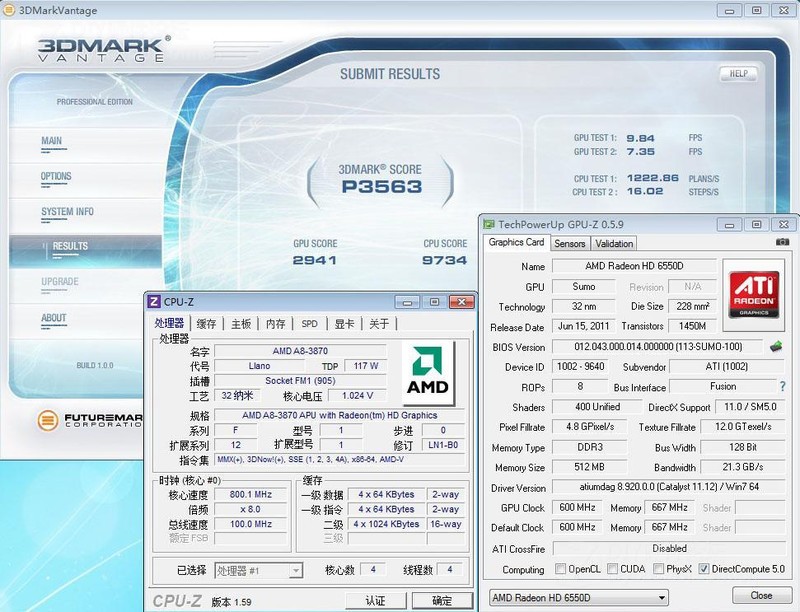The image size is (800, 612).
Task: Click the ATI Radeon logo in GPU-Z
Action: tap(754, 295)
